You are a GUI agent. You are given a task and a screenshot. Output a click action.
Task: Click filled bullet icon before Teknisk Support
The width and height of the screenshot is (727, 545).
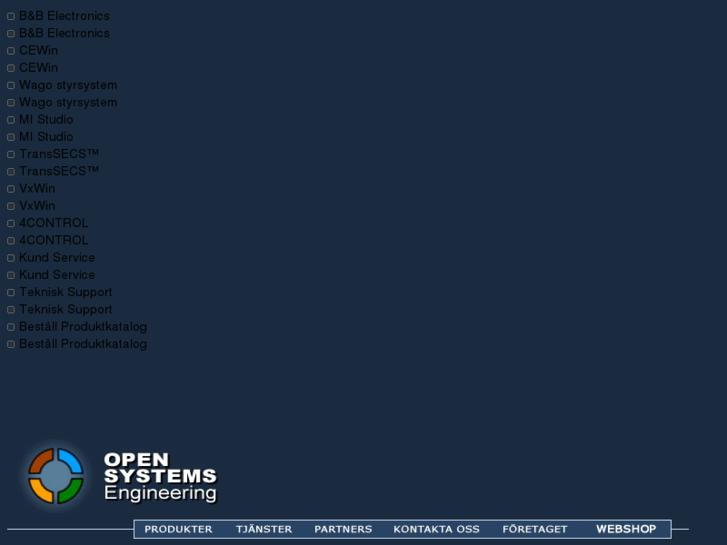pos(11,310)
